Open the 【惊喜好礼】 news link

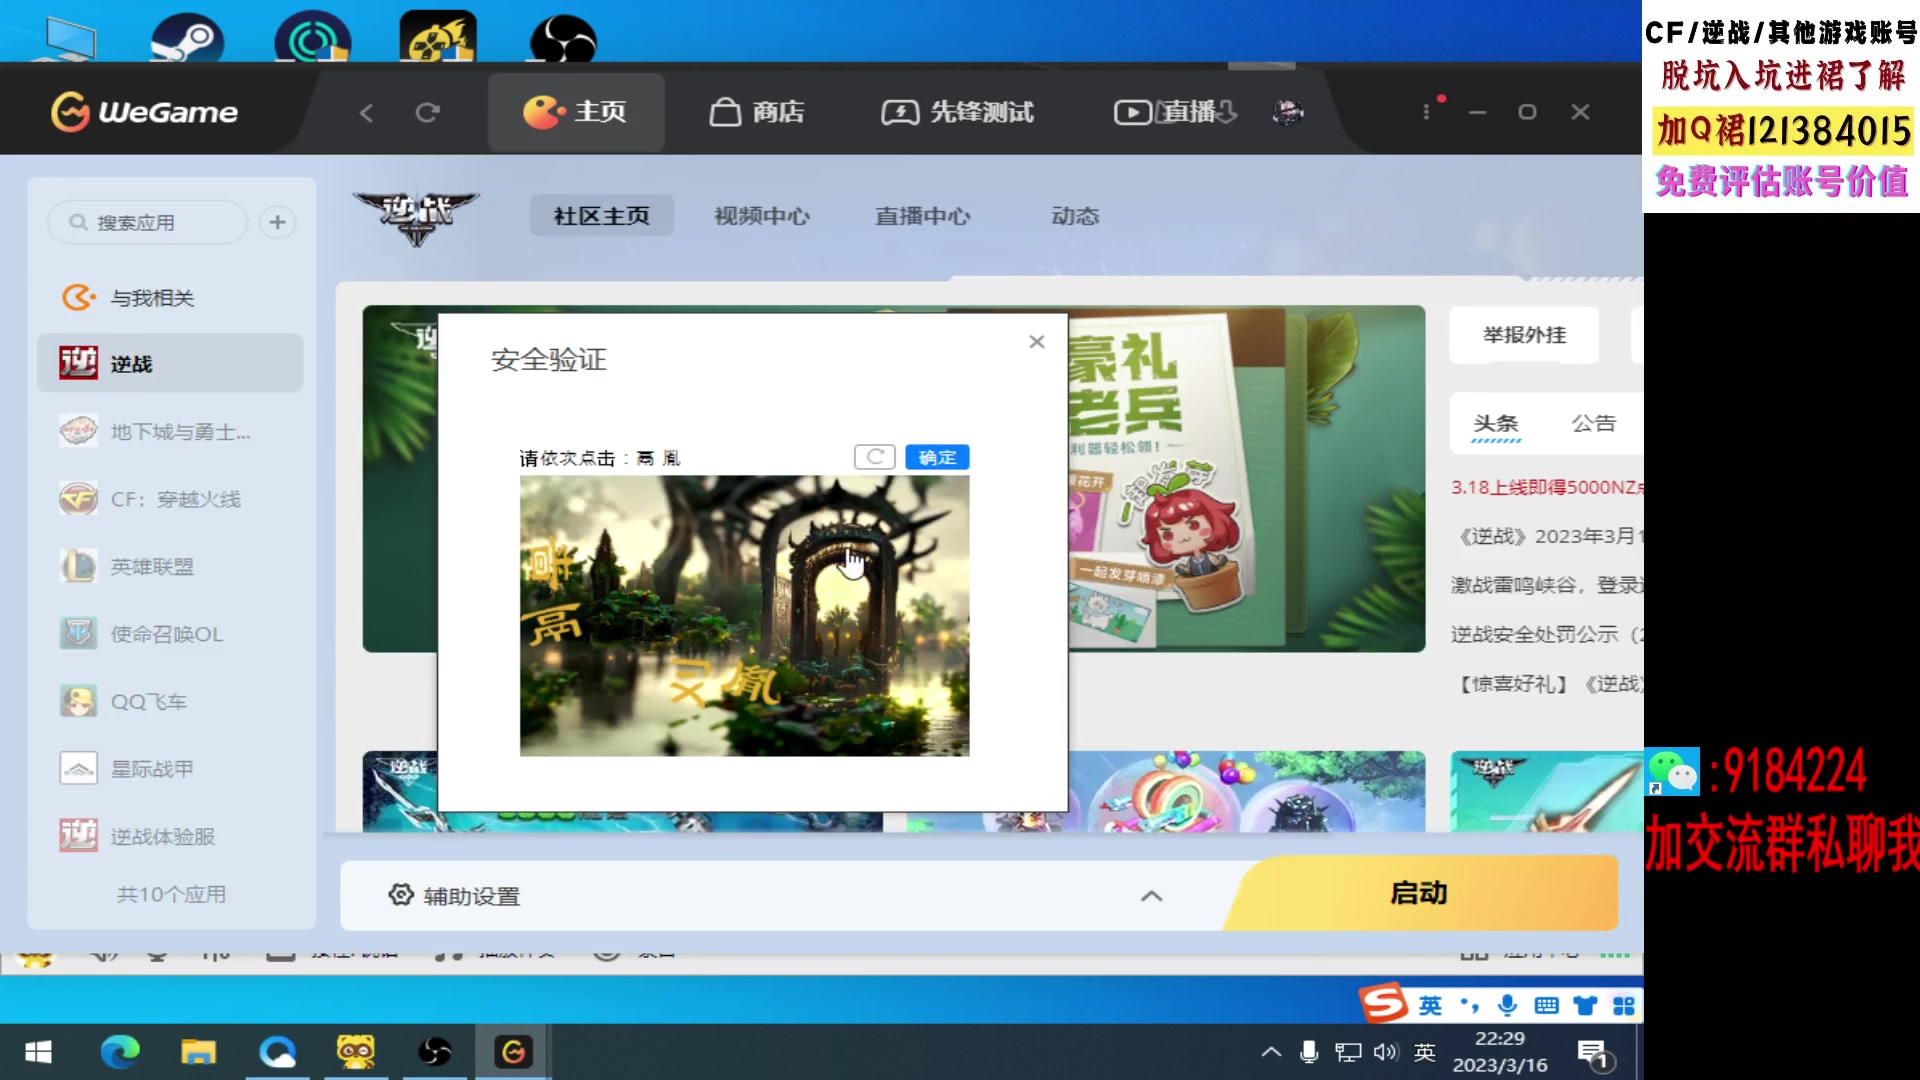point(1547,684)
